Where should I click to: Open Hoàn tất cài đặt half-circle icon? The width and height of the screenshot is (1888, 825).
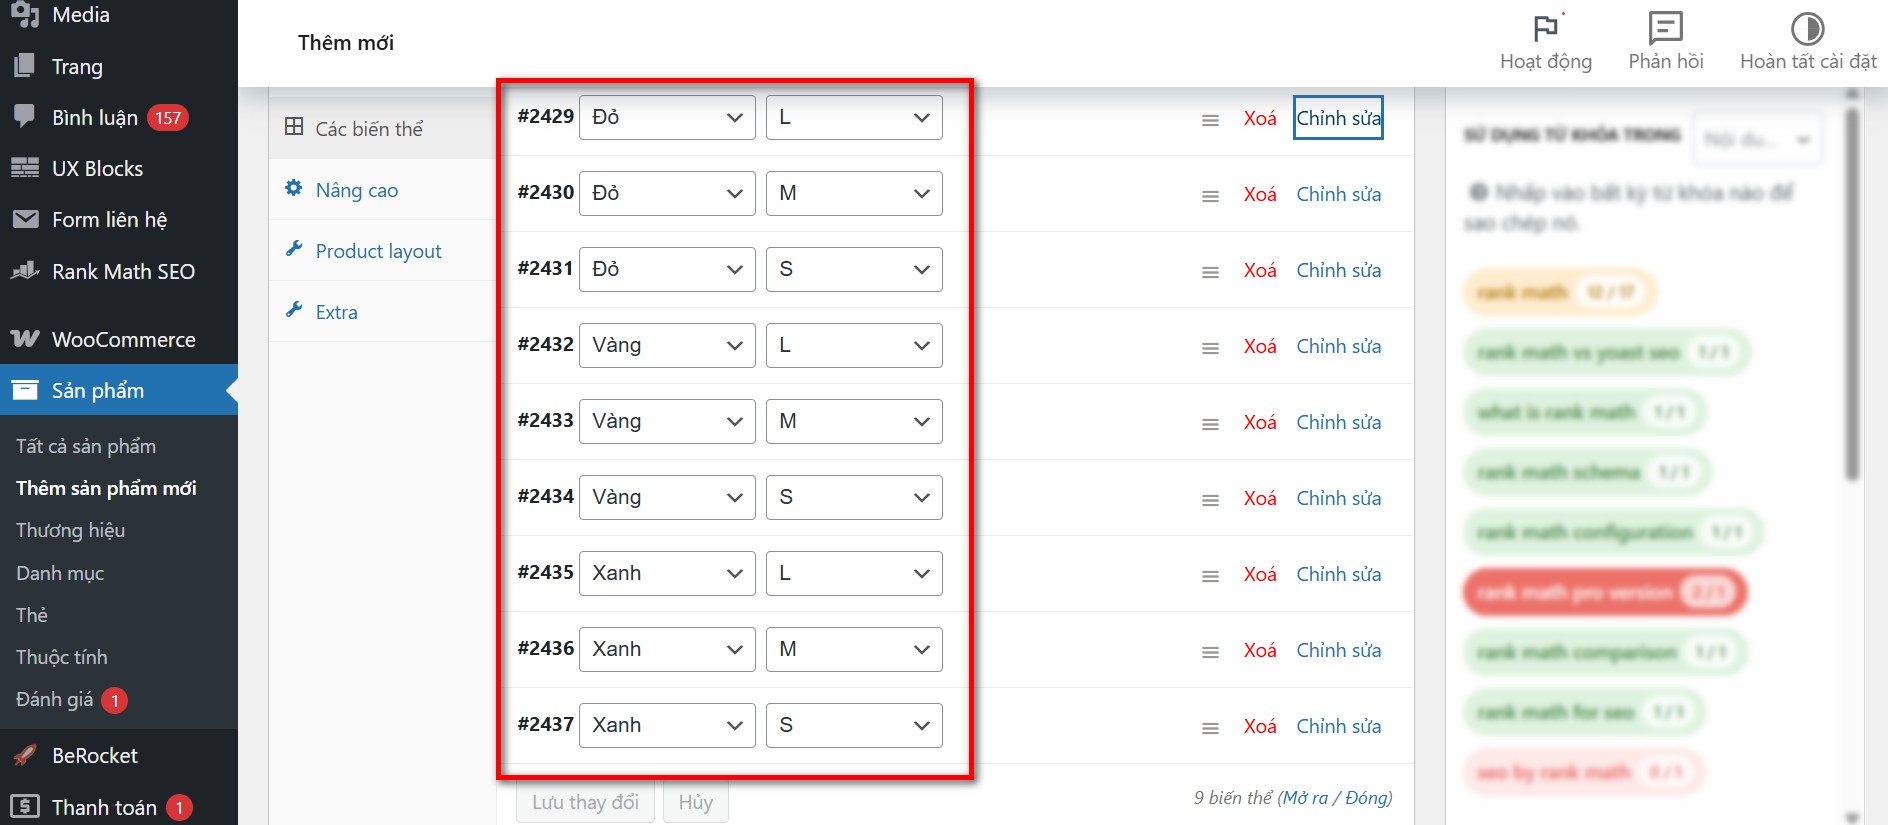point(1807,29)
